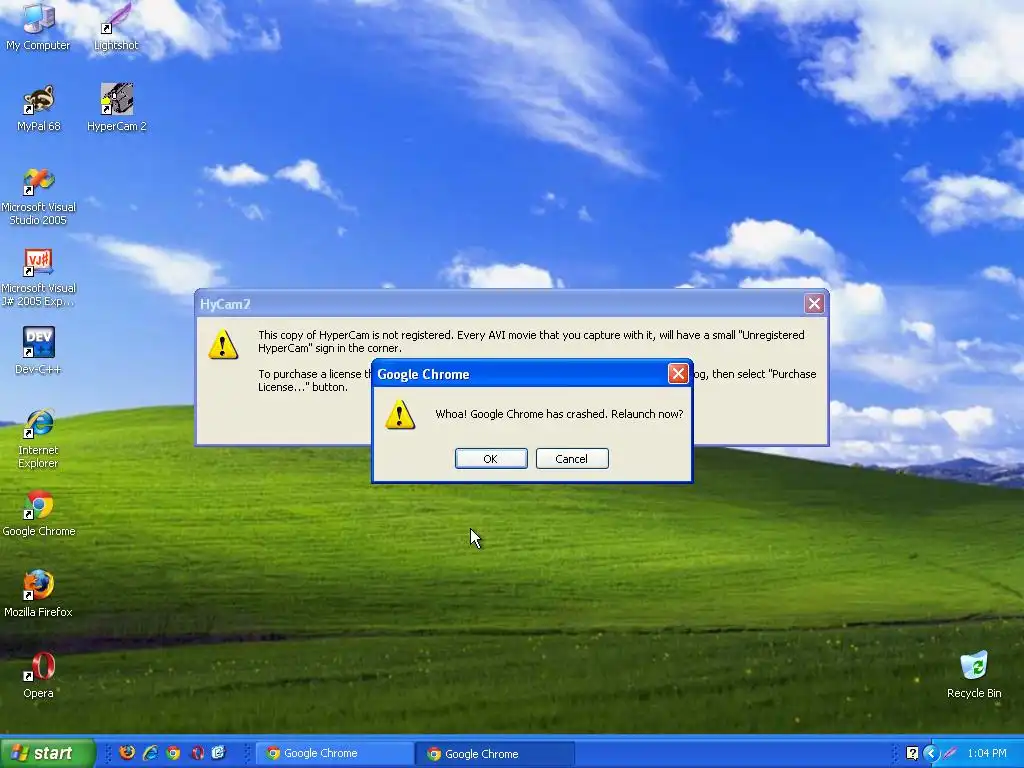The width and height of the screenshot is (1024, 768).
Task: Click OK to relaunch Google Chrome
Action: tap(491, 458)
